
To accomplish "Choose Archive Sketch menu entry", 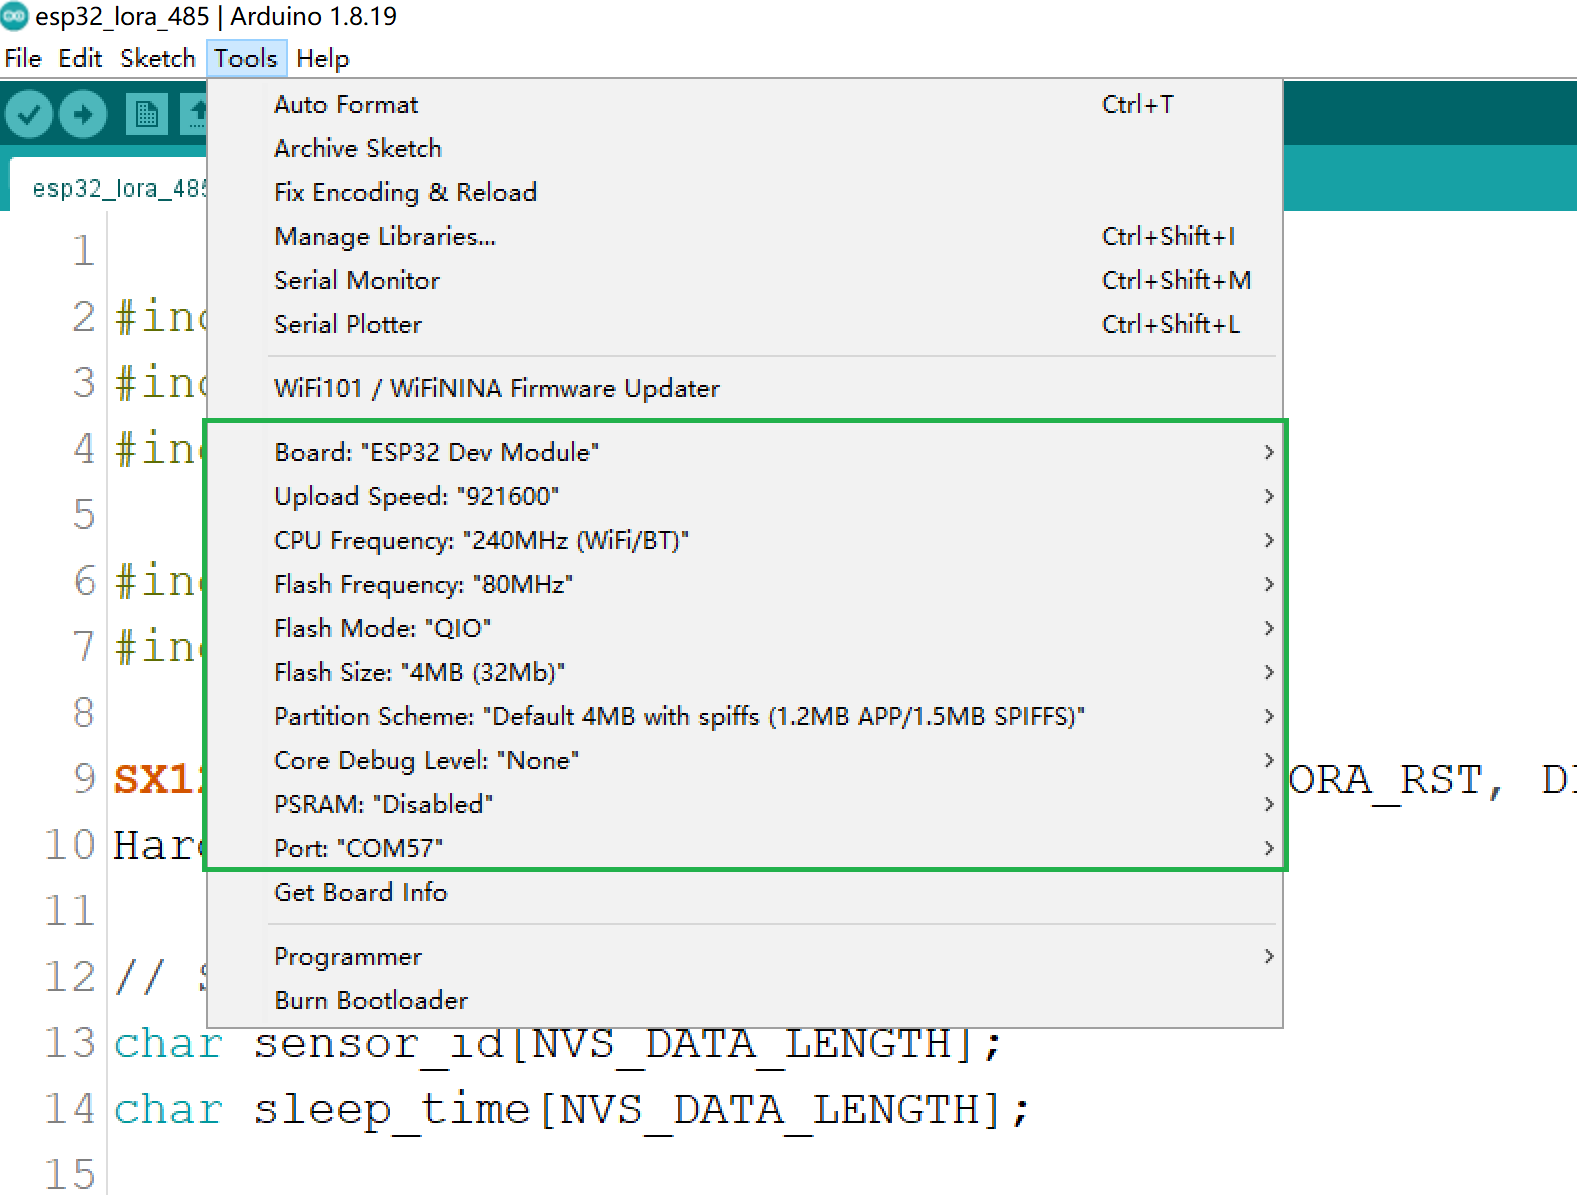I will tap(745, 148).
